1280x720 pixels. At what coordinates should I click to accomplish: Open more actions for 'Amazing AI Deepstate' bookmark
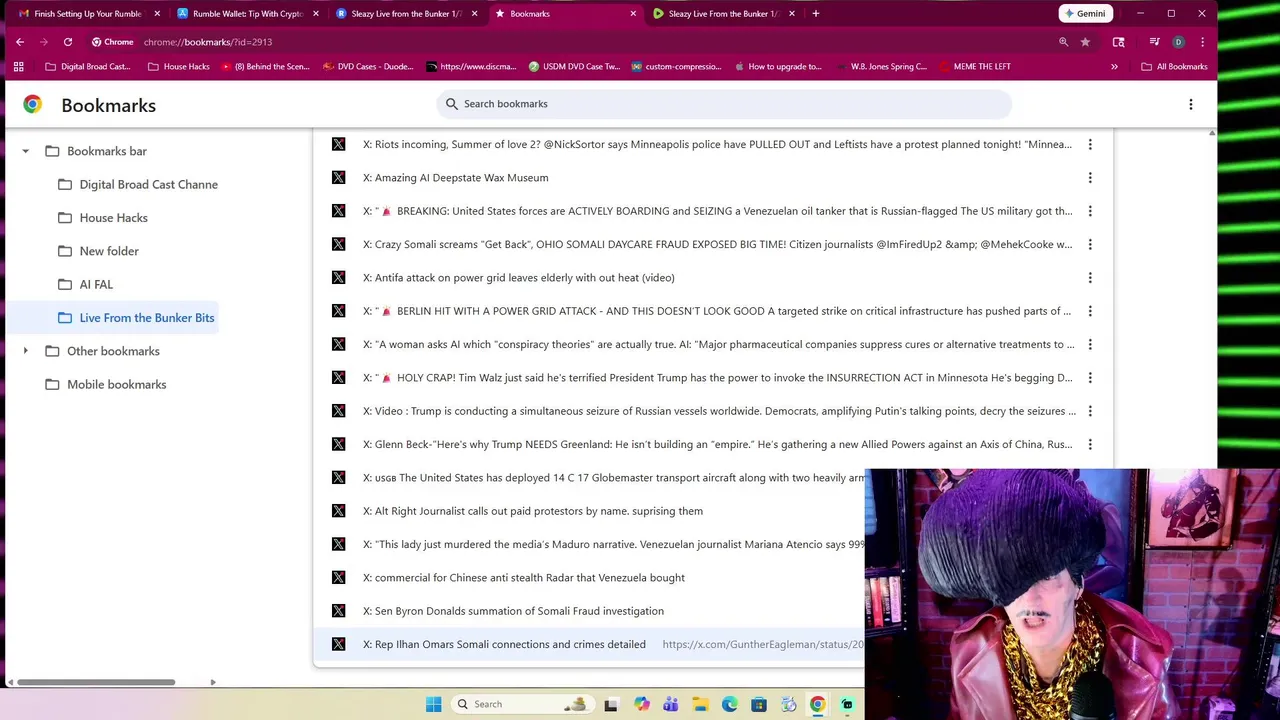(x=1090, y=178)
